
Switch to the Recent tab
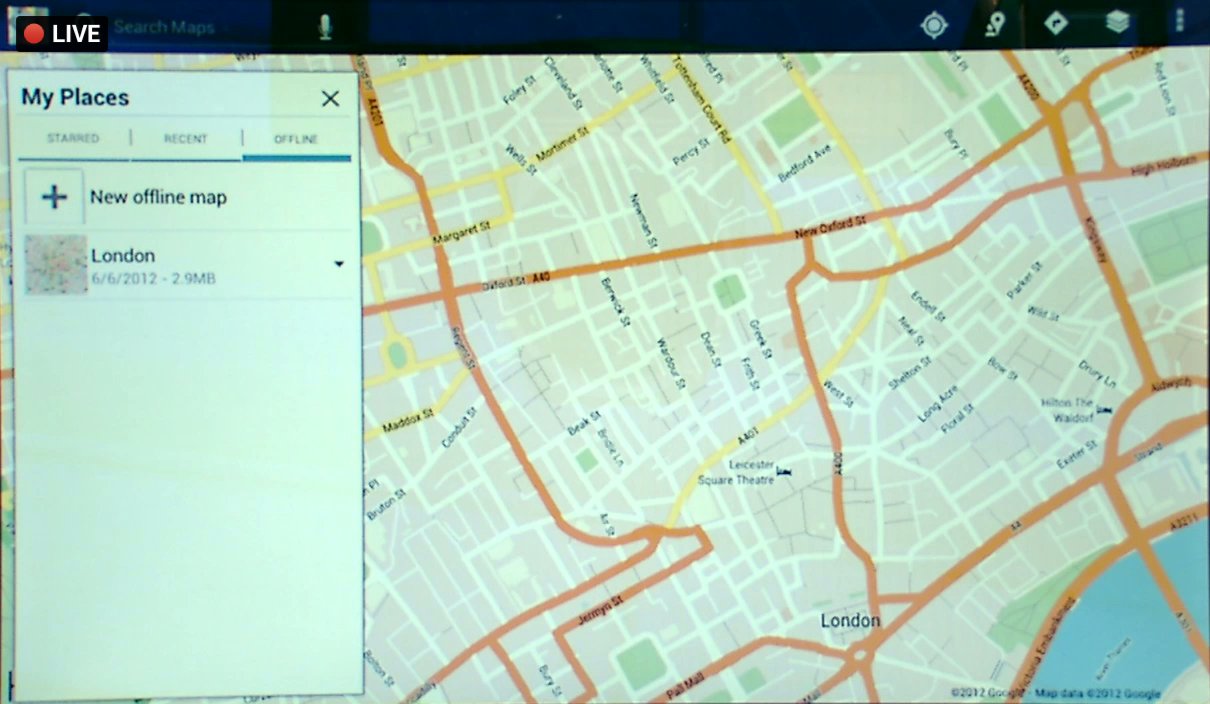186,139
